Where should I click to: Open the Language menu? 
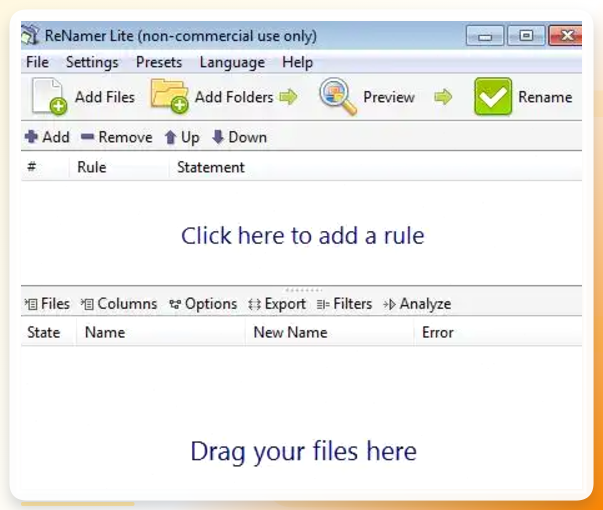[x=232, y=62]
